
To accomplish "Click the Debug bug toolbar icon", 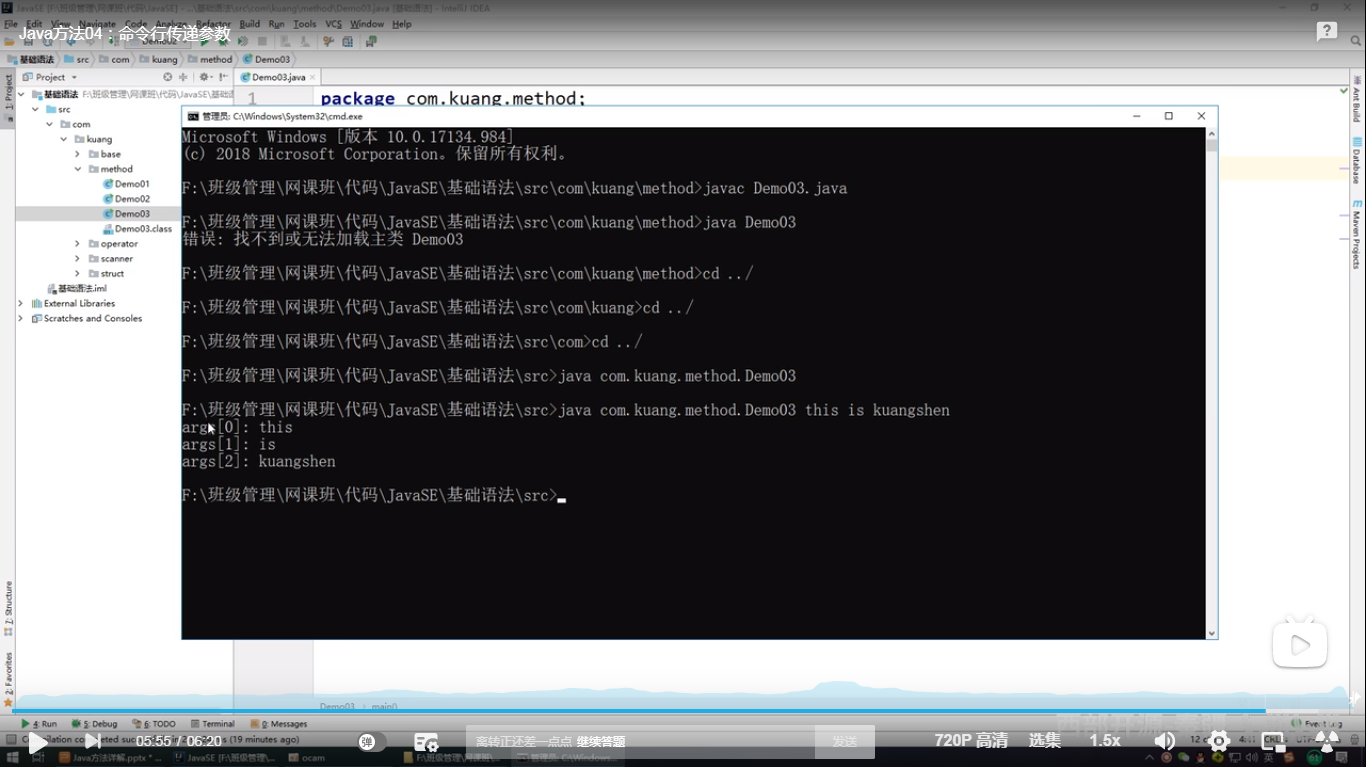I will [x=224, y=42].
